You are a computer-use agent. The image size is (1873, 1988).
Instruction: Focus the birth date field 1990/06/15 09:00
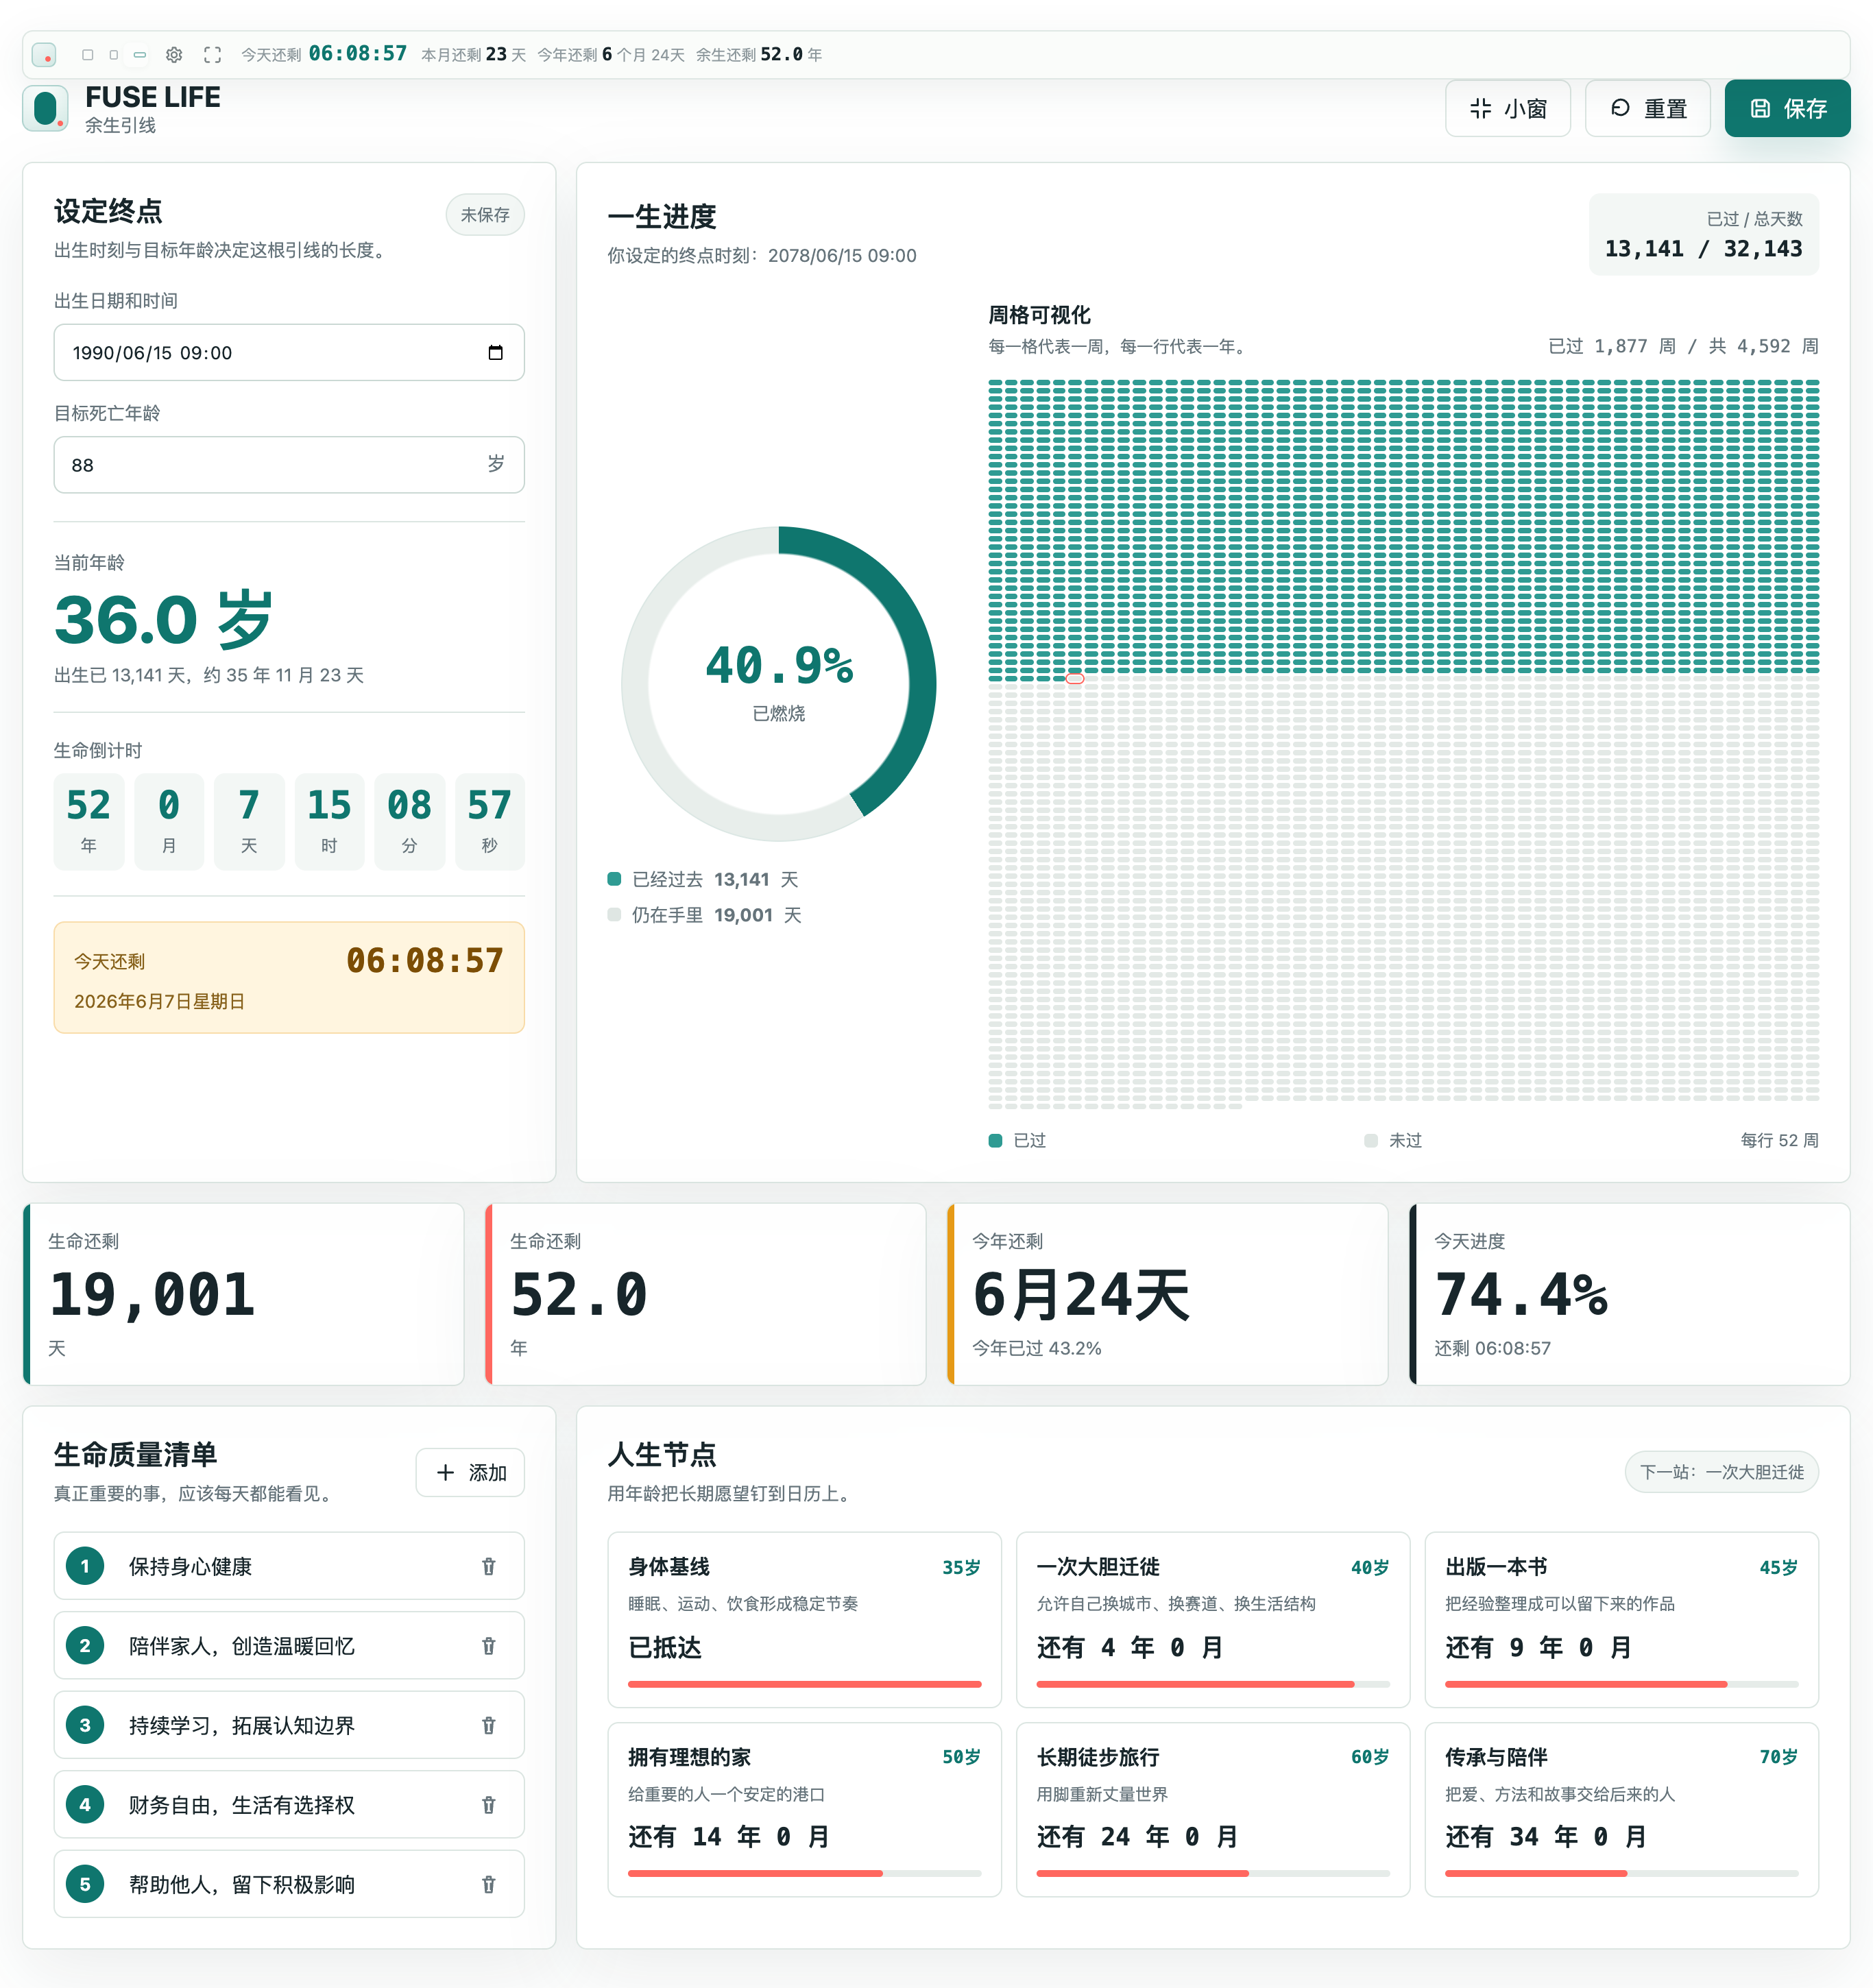coord(289,352)
